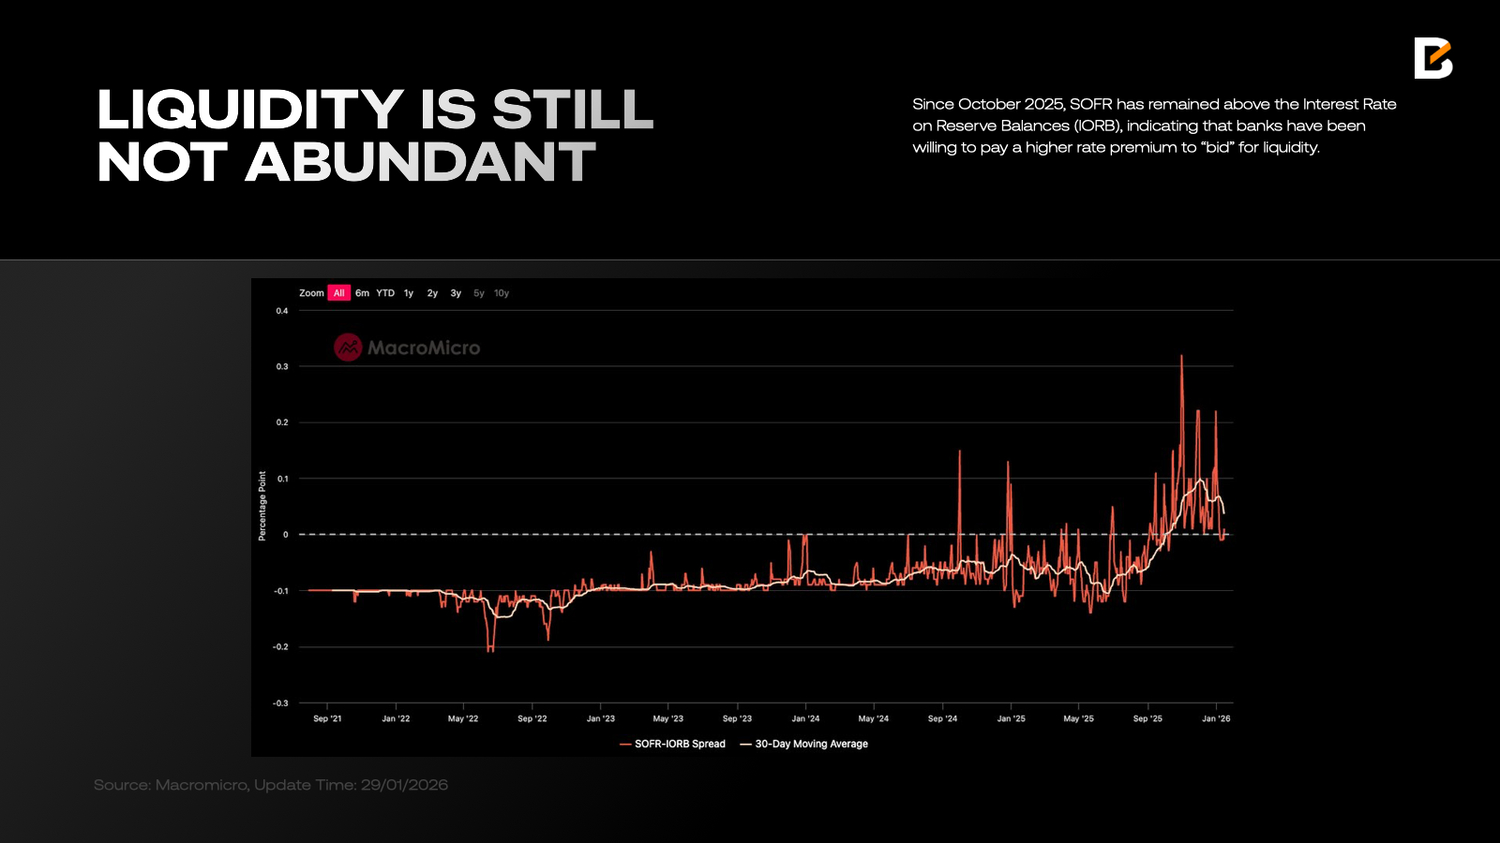Click the greyed-out 5y zoom option
The height and width of the screenshot is (843, 1500).
tap(479, 293)
